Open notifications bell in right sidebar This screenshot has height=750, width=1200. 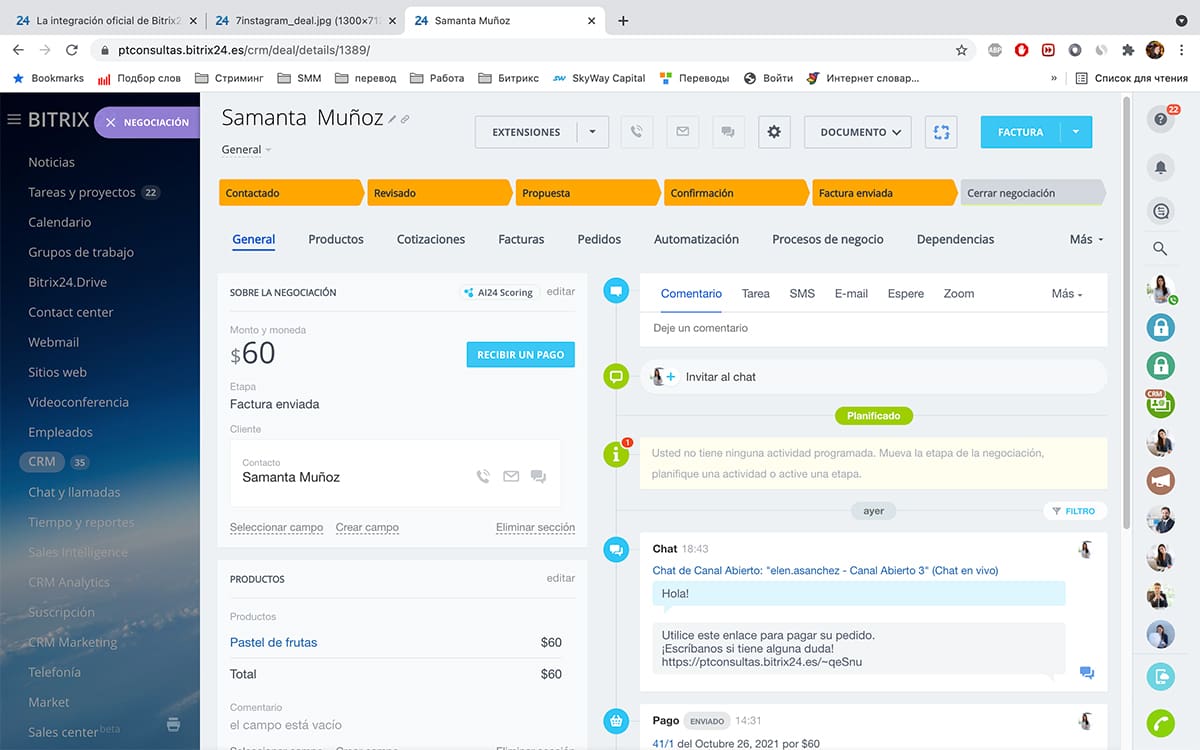(1160, 168)
